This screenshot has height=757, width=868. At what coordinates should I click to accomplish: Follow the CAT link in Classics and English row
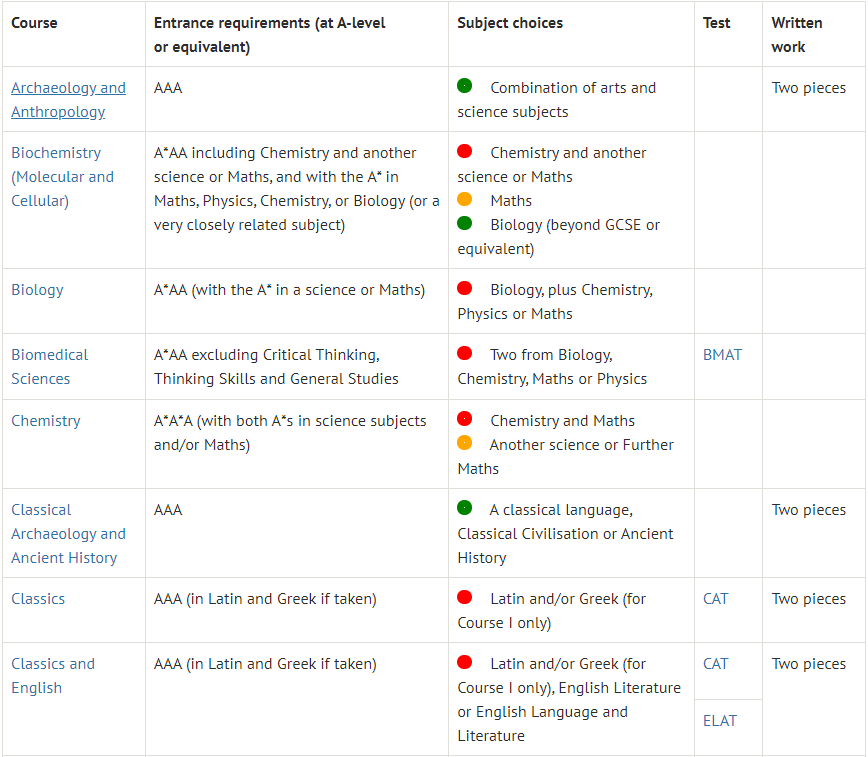[715, 663]
